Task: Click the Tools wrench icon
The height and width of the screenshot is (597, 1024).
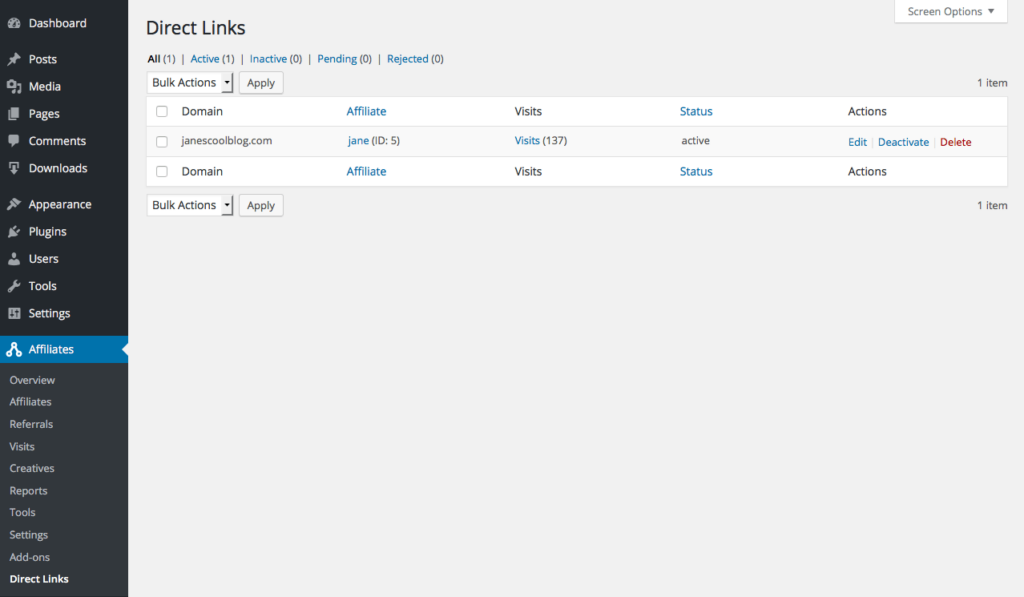Action: (x=14, y=286)
